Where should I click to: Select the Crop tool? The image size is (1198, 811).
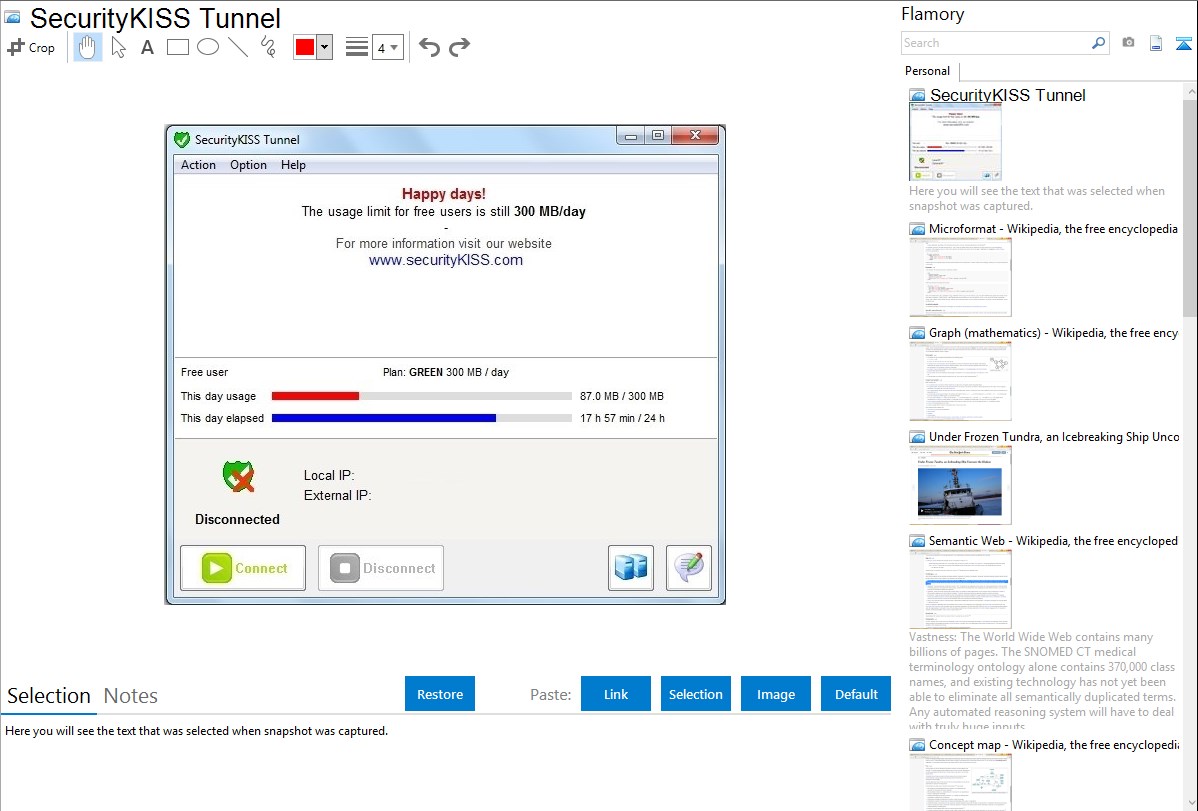(31, 47)
